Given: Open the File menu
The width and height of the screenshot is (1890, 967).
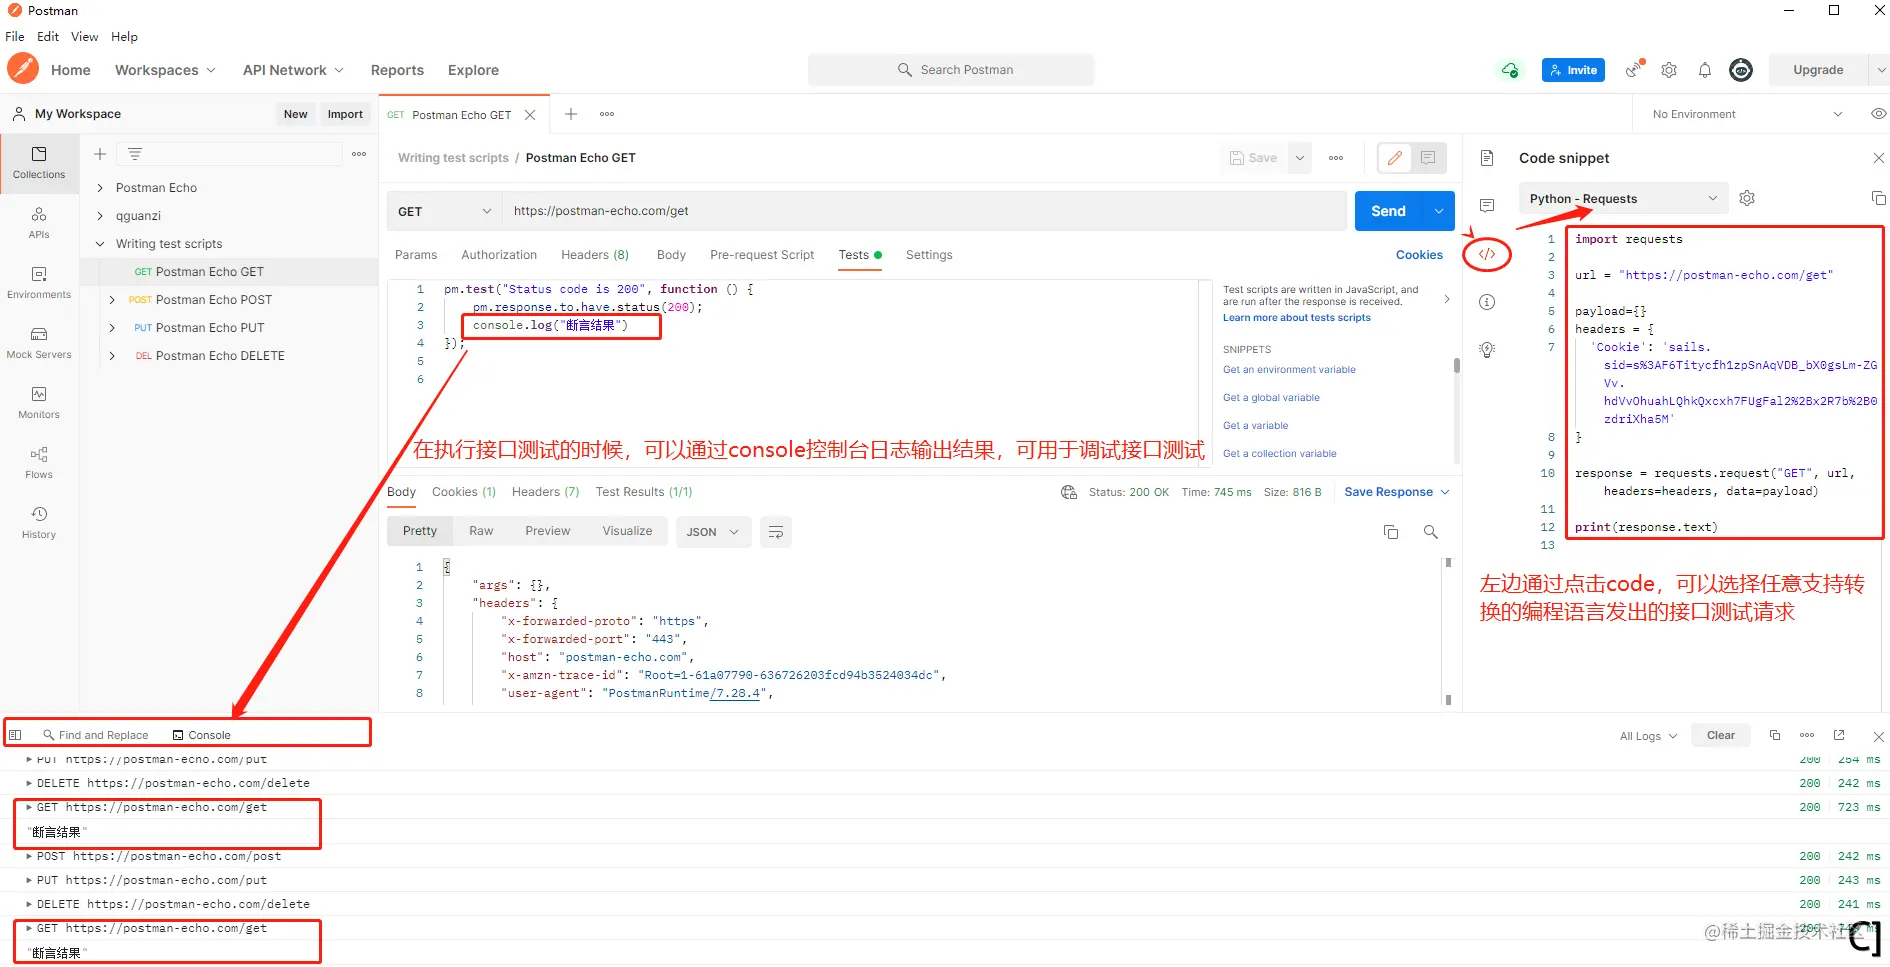Looking at the screenshot, I should tap(15, 36).
